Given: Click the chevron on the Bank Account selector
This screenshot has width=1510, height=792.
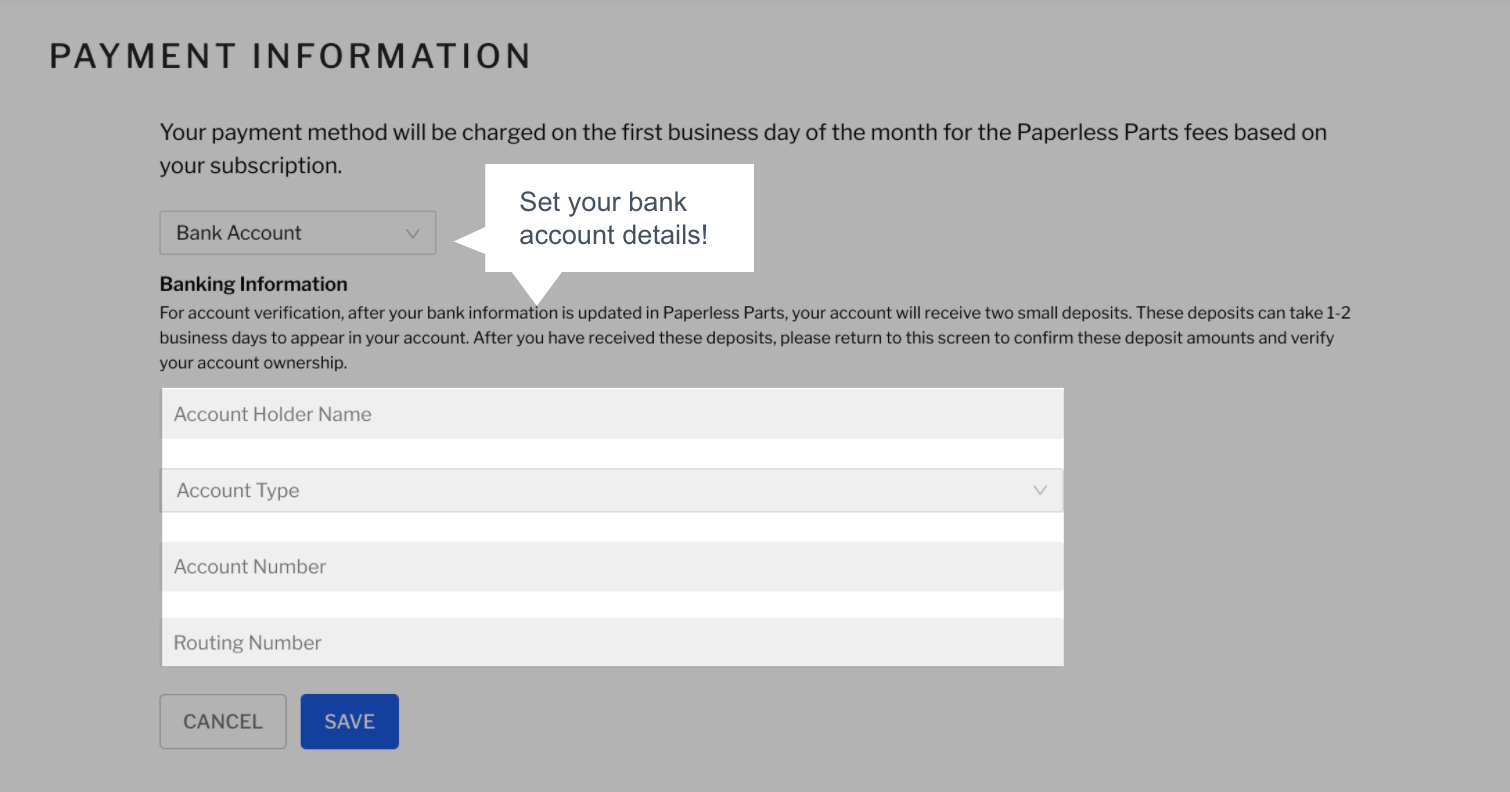Looking at the screenshot, I should pos(413,232).
